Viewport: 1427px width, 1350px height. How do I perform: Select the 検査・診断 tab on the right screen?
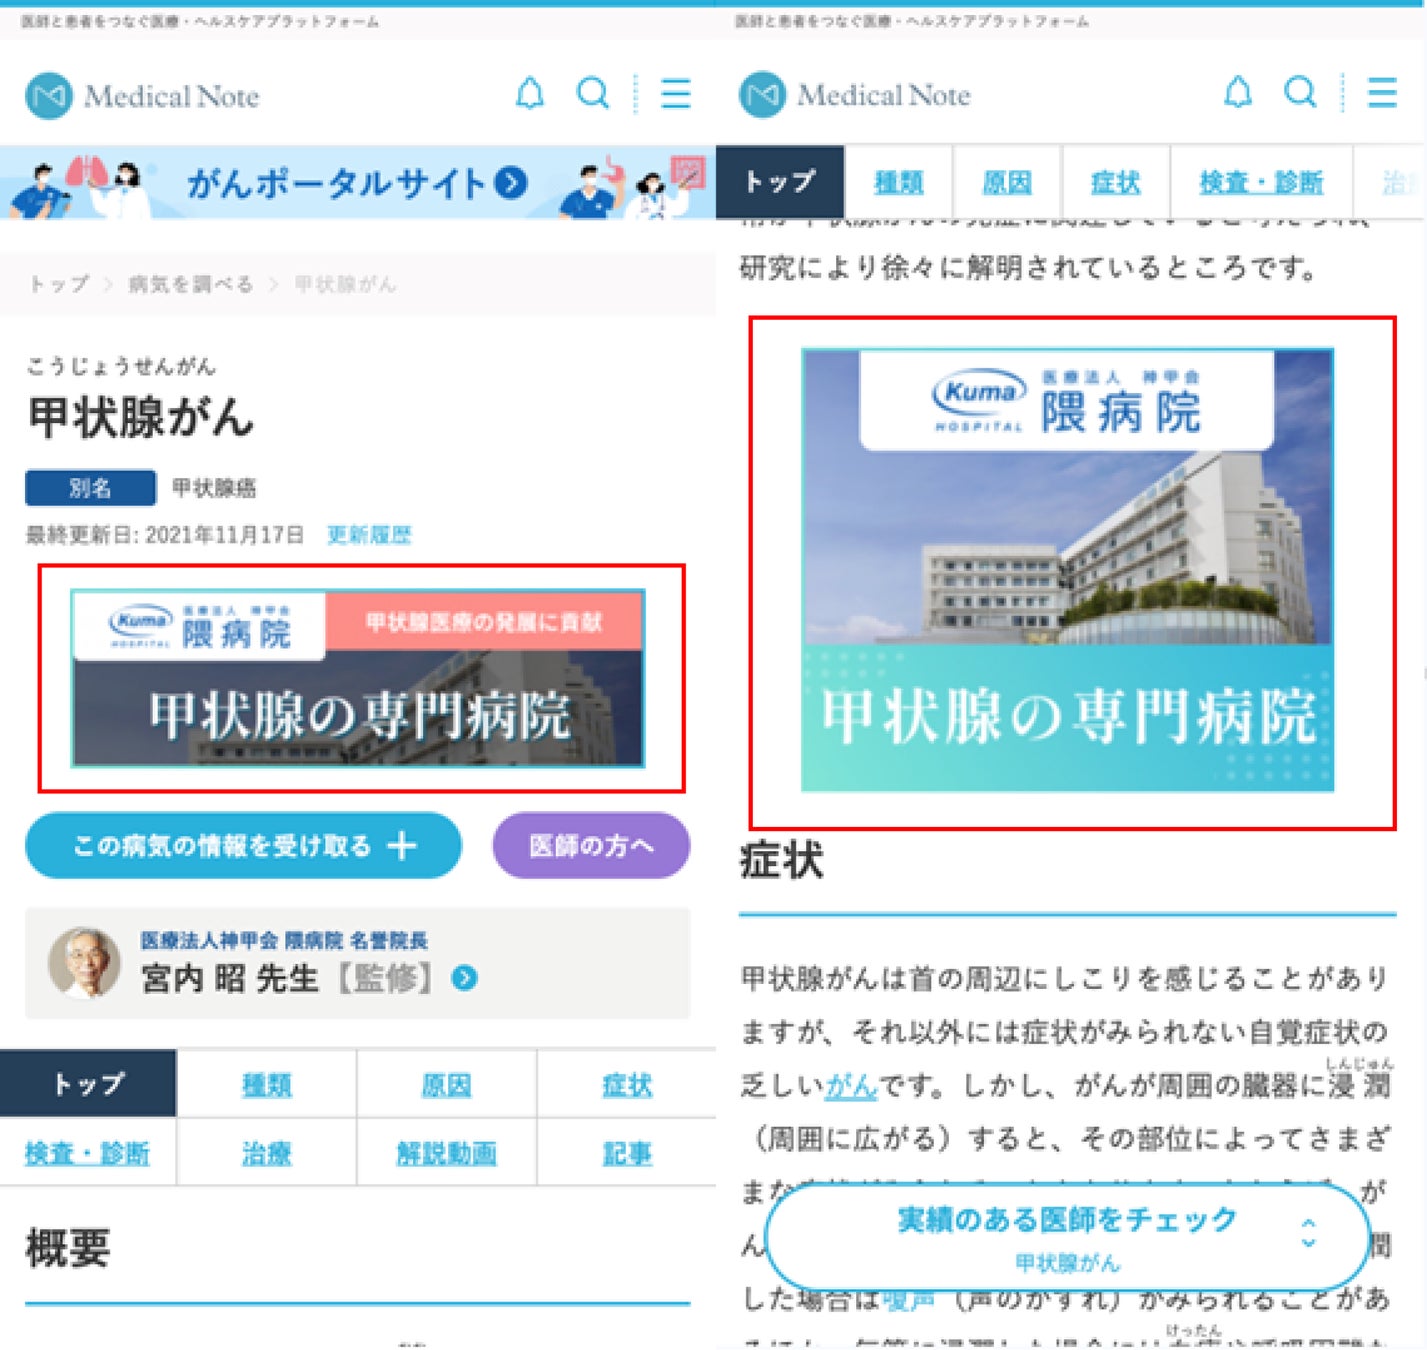(1261, 182)
